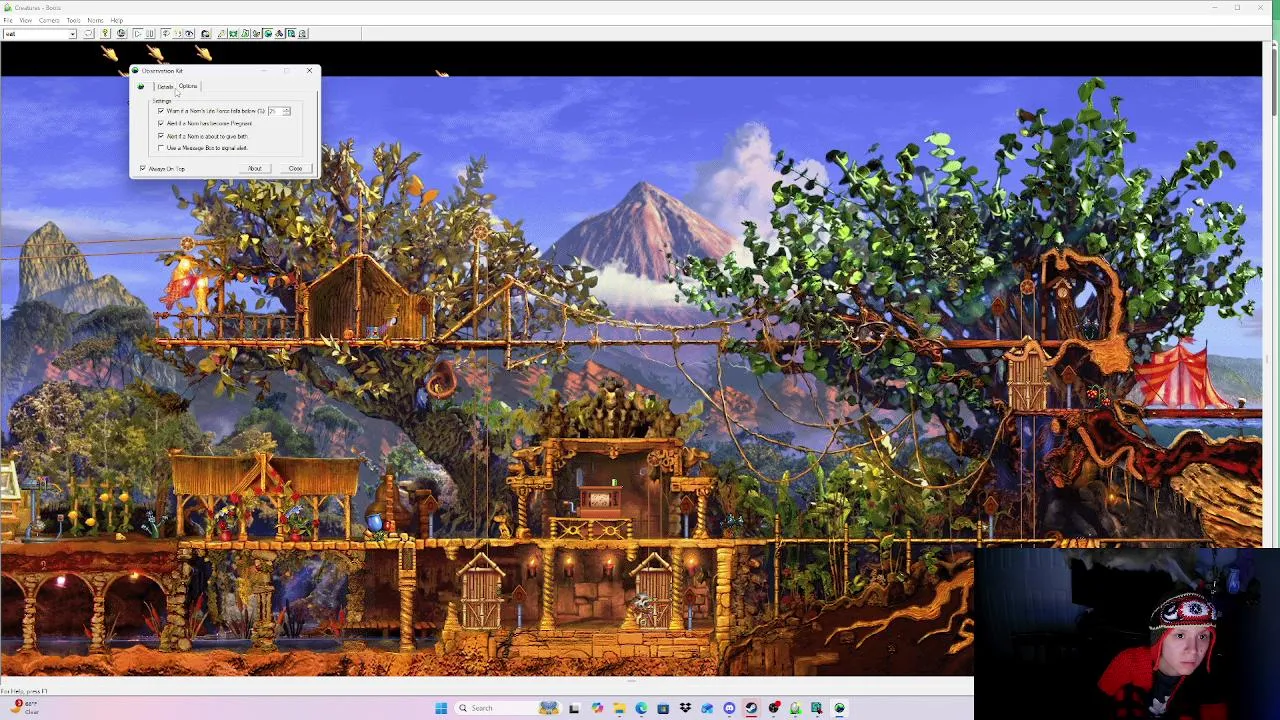Open the Camera menu

[49, 20]
